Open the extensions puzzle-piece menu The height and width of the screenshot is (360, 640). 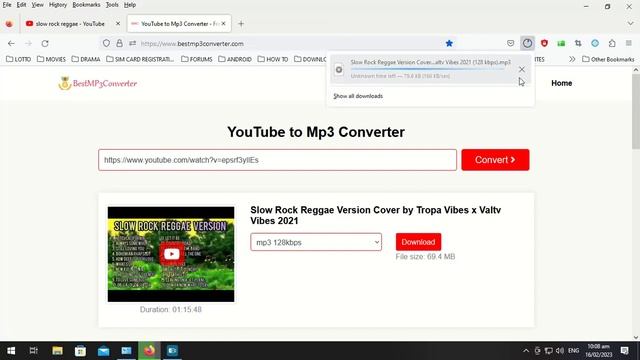pos(612,43)
